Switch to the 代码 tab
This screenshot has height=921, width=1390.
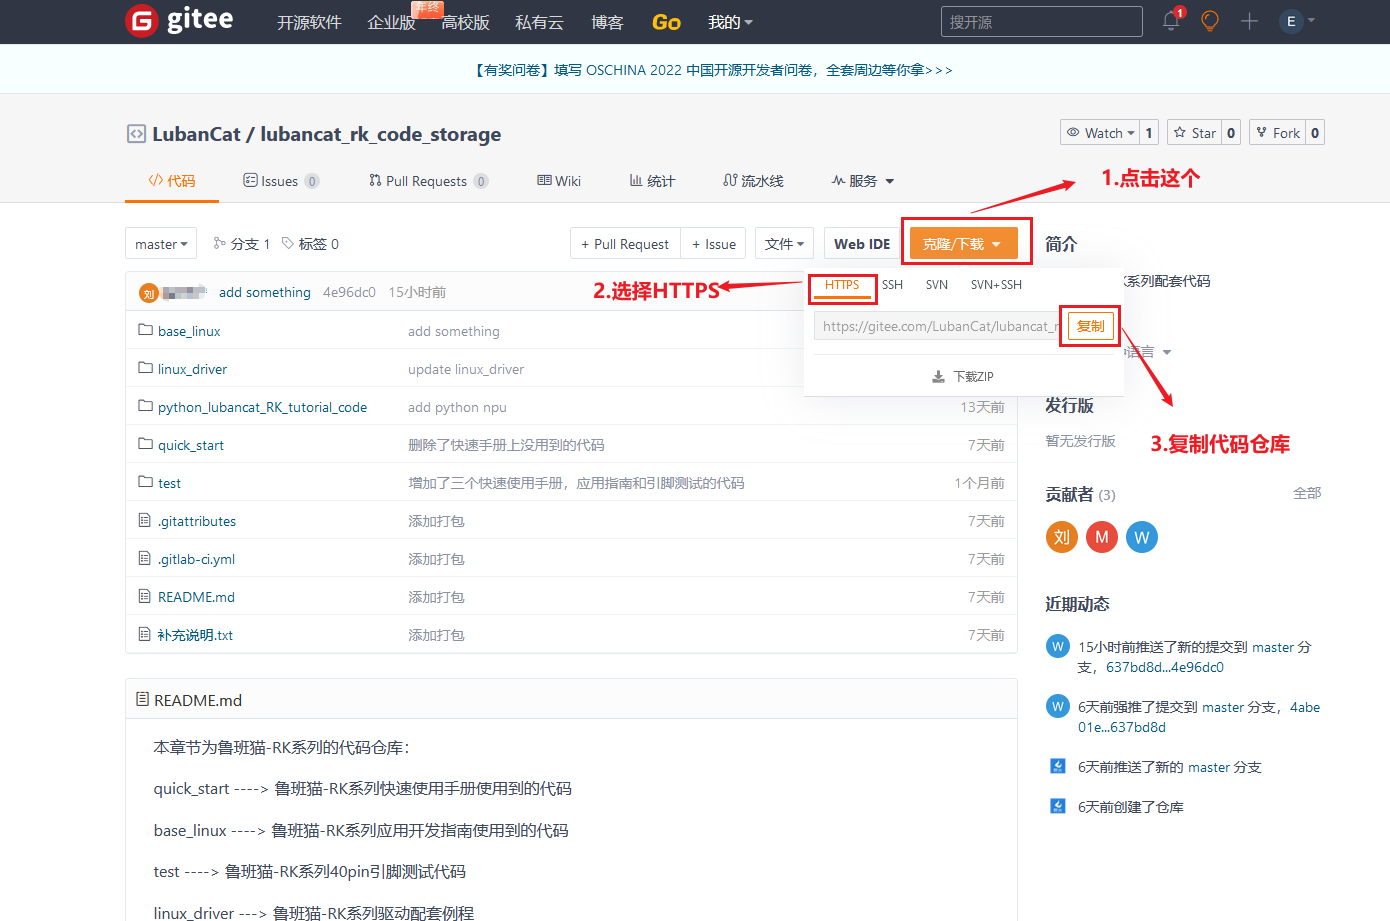[x=172, y=181]
